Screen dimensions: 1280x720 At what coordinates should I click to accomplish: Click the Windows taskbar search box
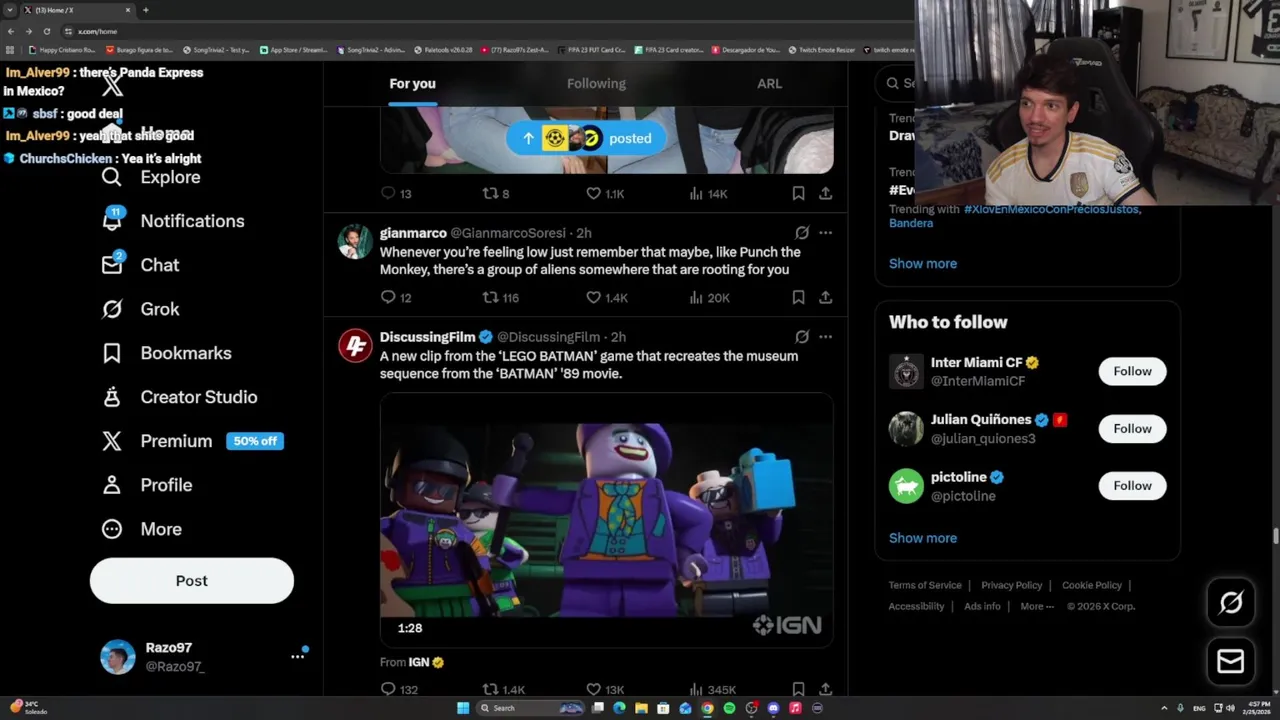[530, 708]
